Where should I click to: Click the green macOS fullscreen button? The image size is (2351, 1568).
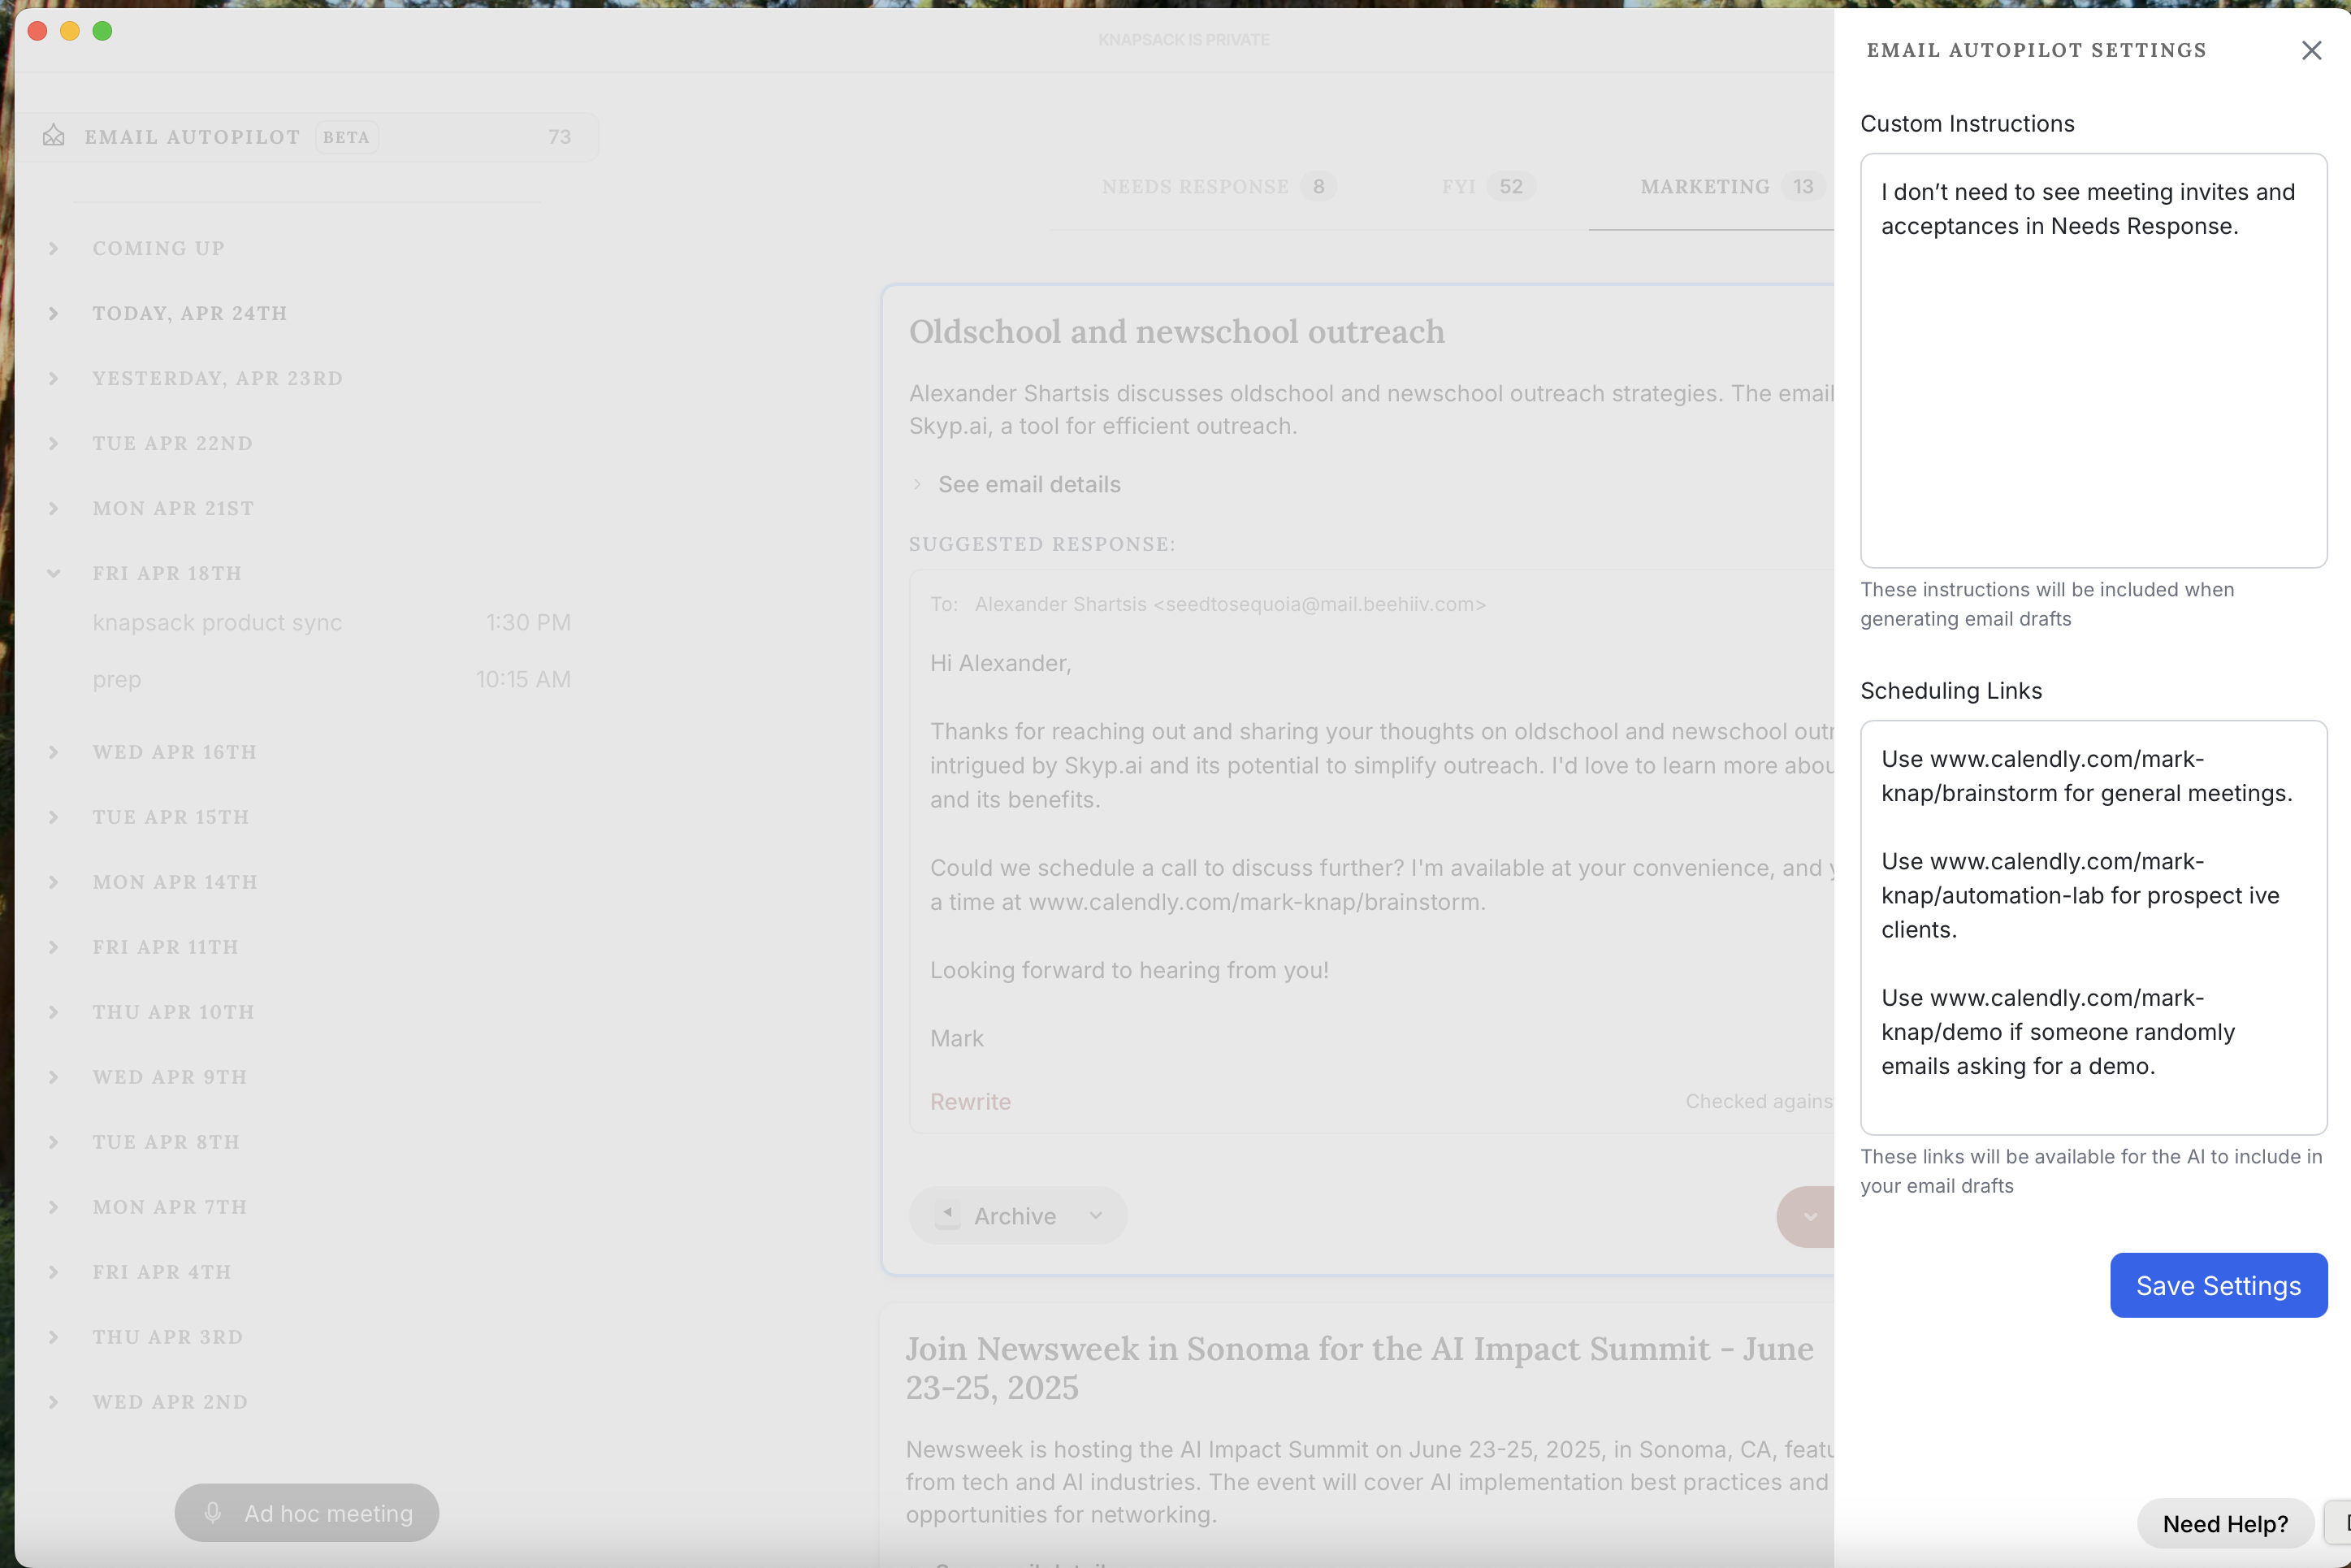[x=102, y=31]
